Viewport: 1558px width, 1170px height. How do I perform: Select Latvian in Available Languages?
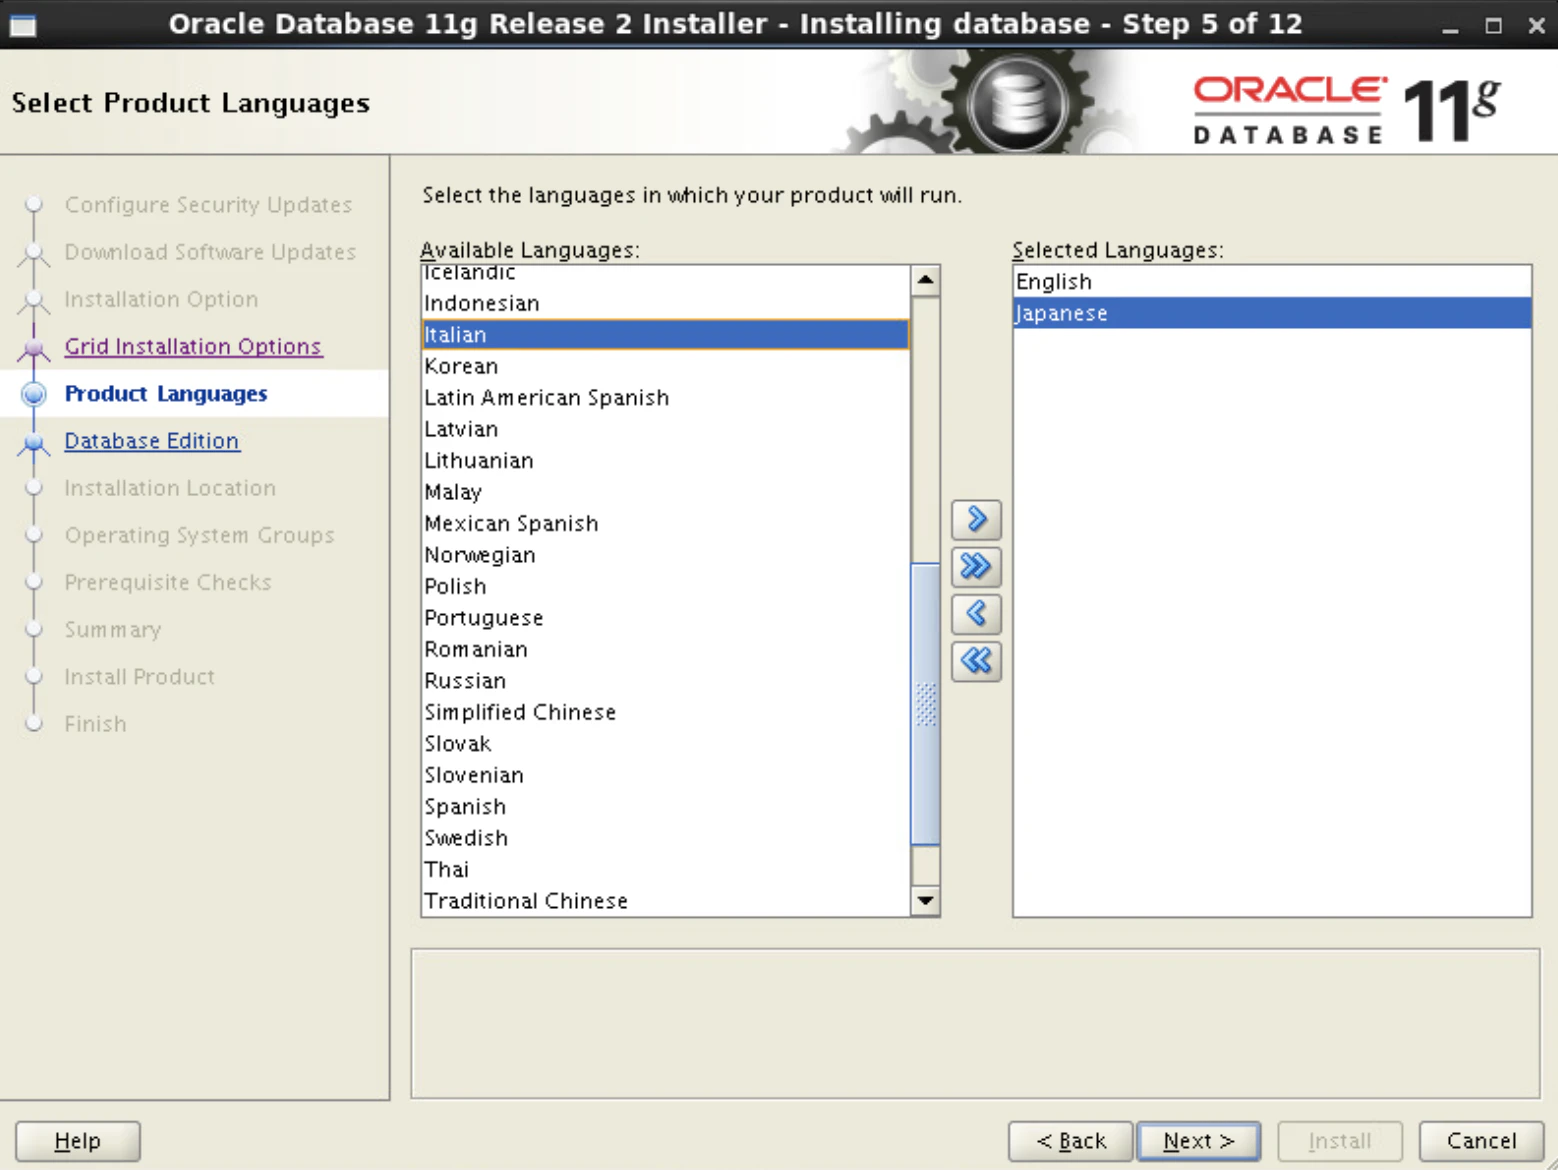tap(666, 429)
